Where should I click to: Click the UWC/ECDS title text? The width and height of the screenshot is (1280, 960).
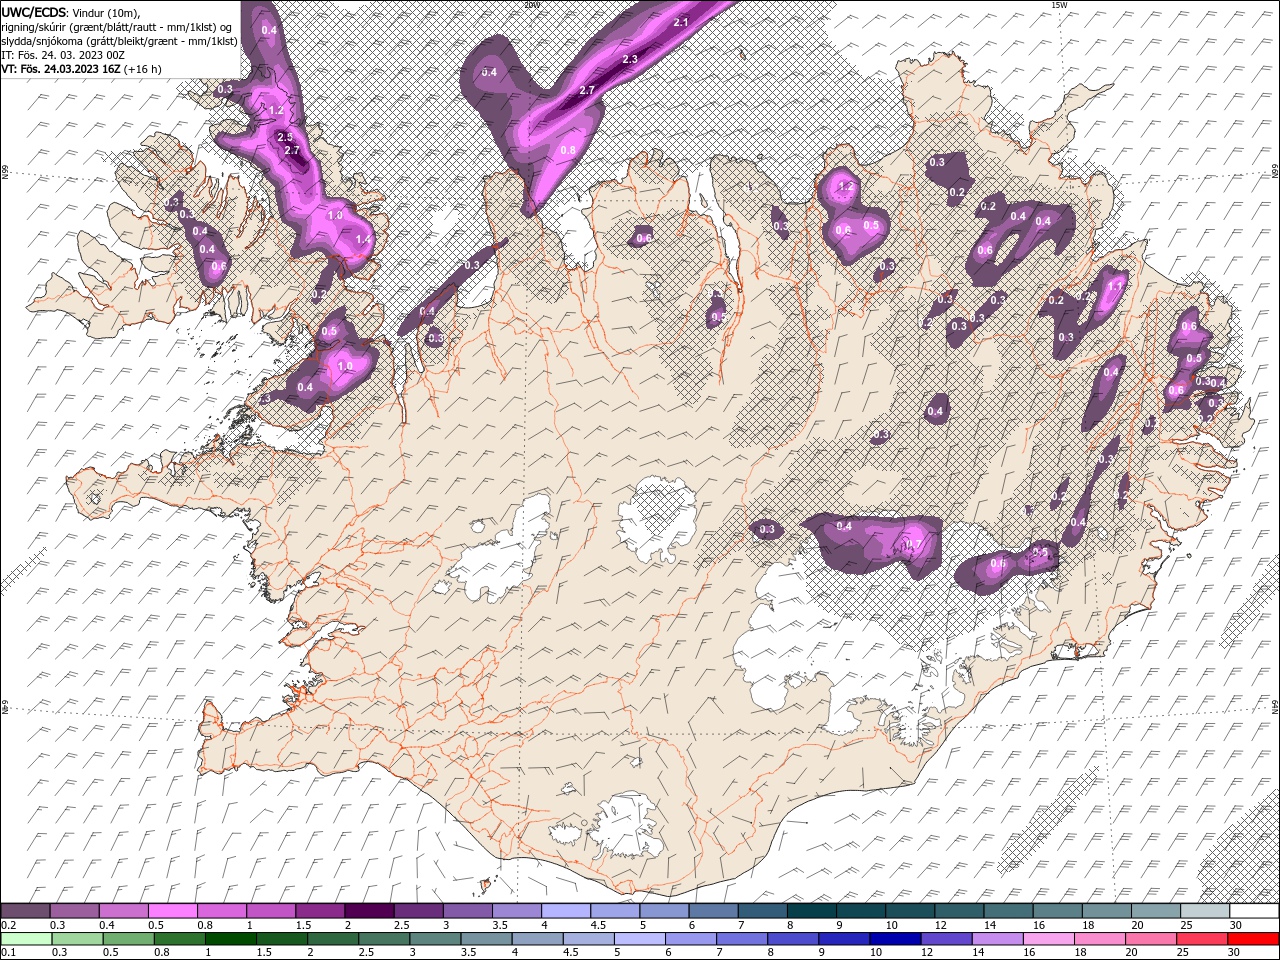[x=36, y=12]
